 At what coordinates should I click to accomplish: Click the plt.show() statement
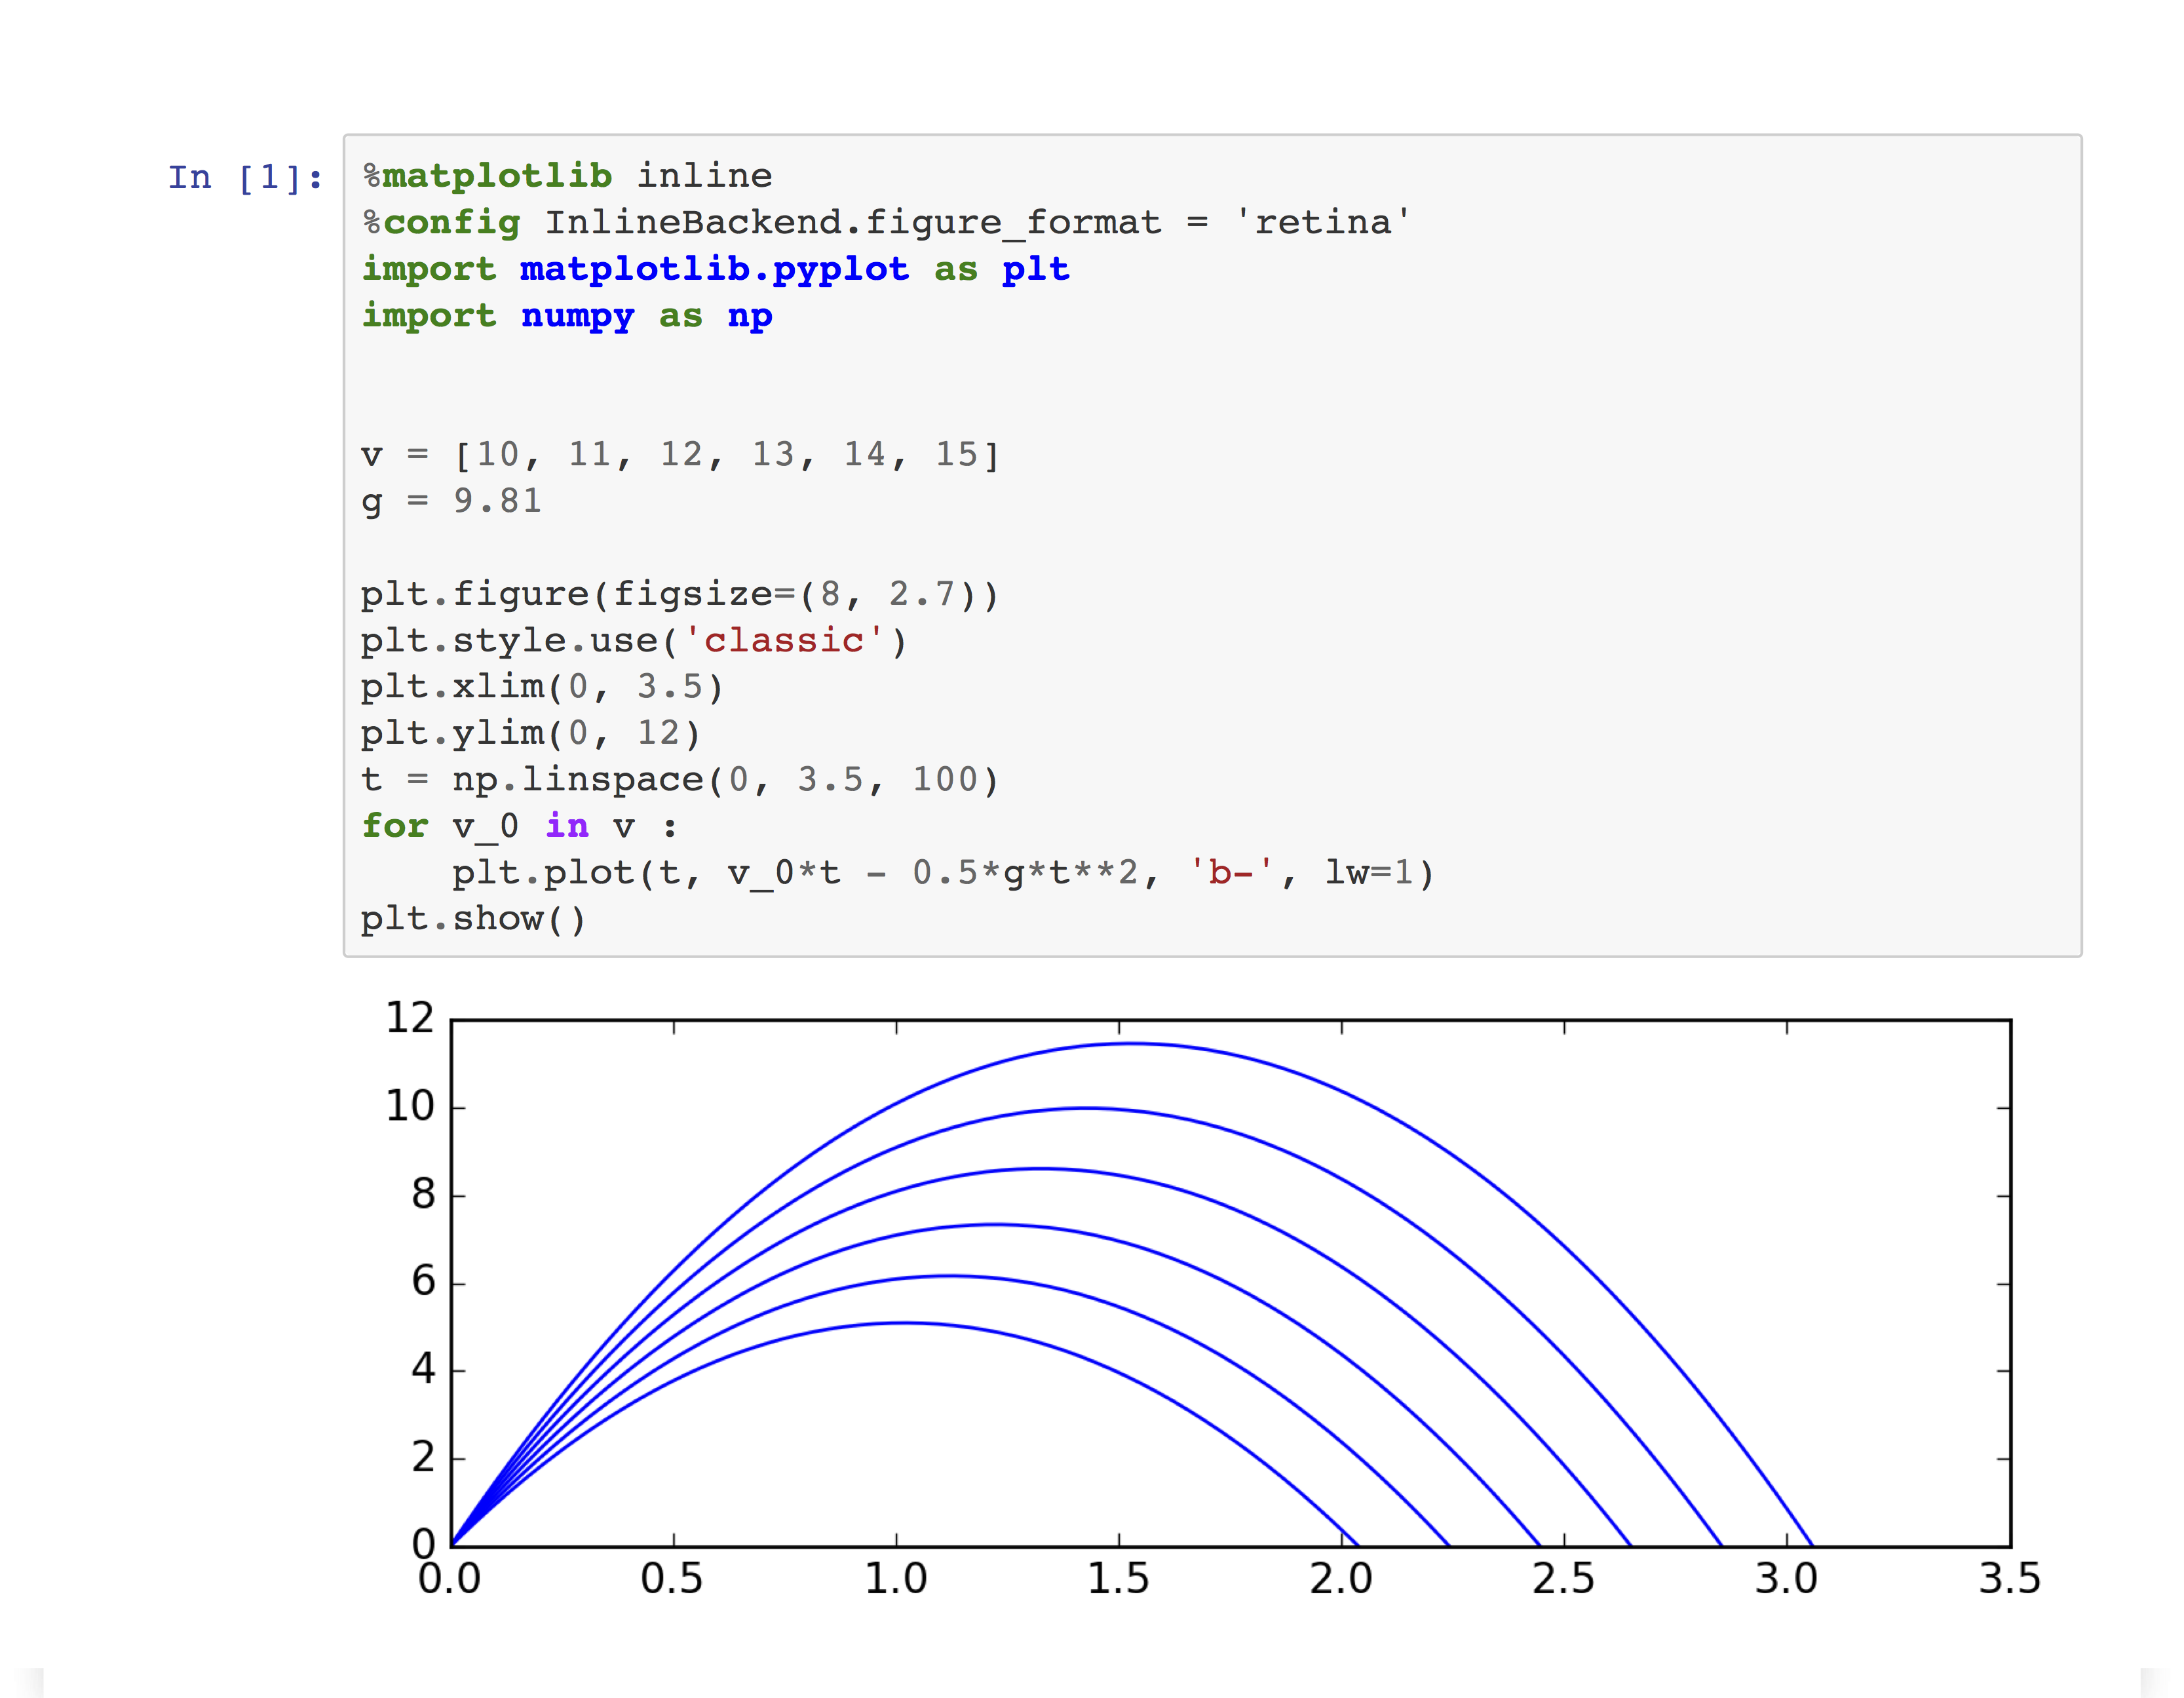point(475,917)
